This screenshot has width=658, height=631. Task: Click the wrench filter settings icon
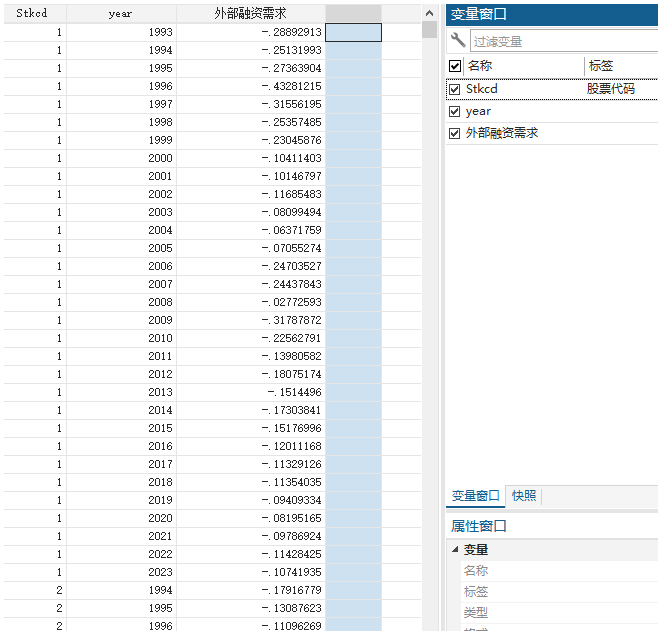(457, 41)
